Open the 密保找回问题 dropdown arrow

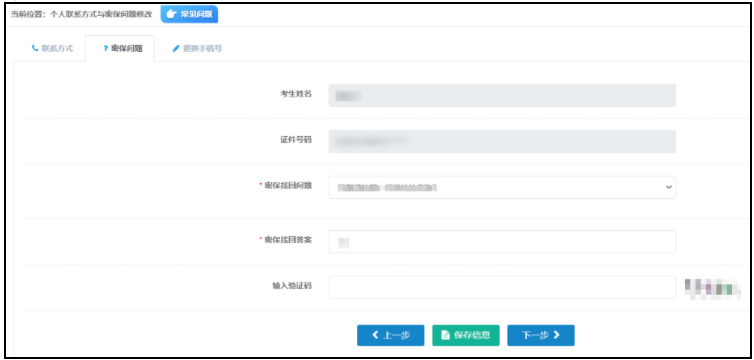[x=668, y=187]
